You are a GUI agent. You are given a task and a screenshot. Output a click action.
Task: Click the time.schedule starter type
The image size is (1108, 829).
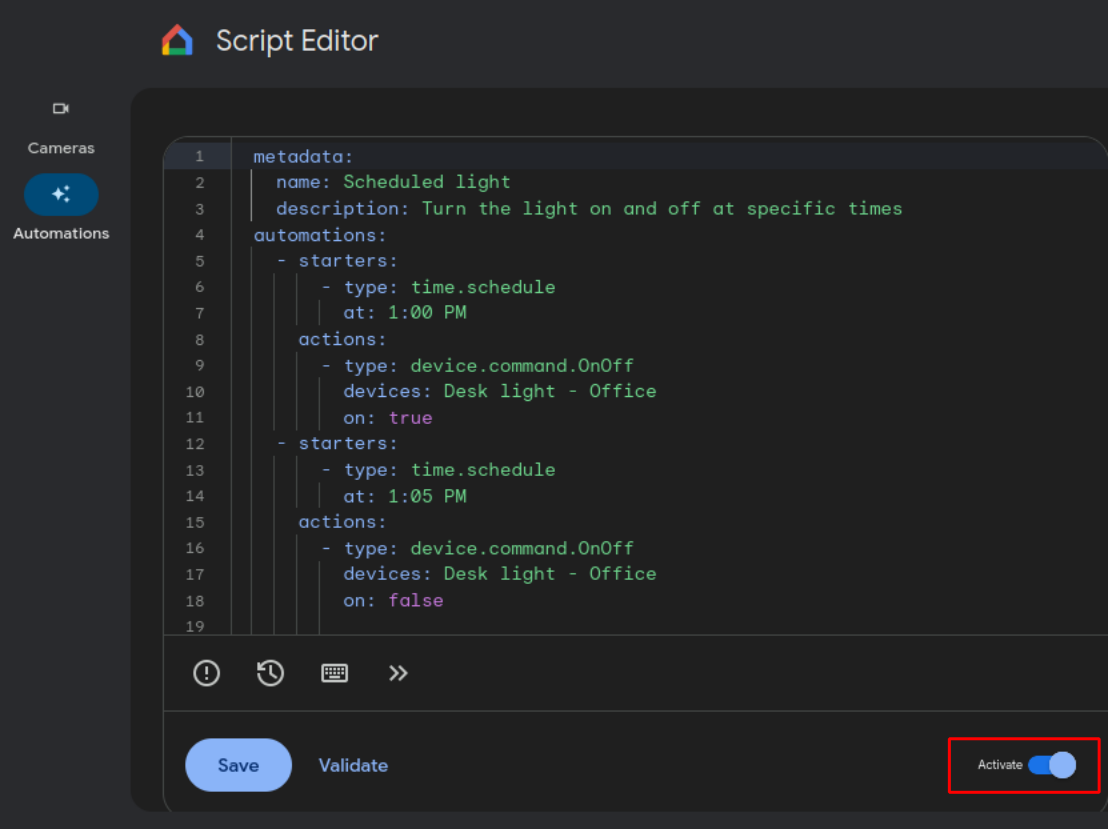[x=483, y=286]
